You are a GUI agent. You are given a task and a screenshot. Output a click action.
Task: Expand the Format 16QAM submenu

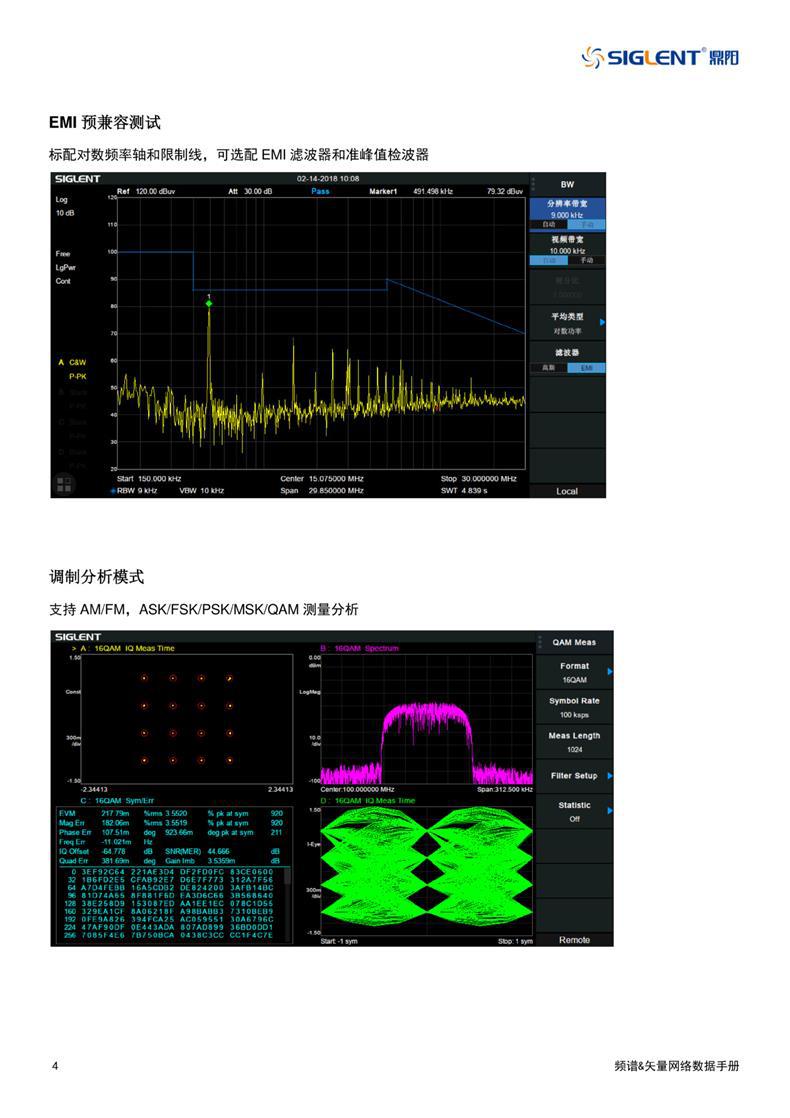[575, 672]
